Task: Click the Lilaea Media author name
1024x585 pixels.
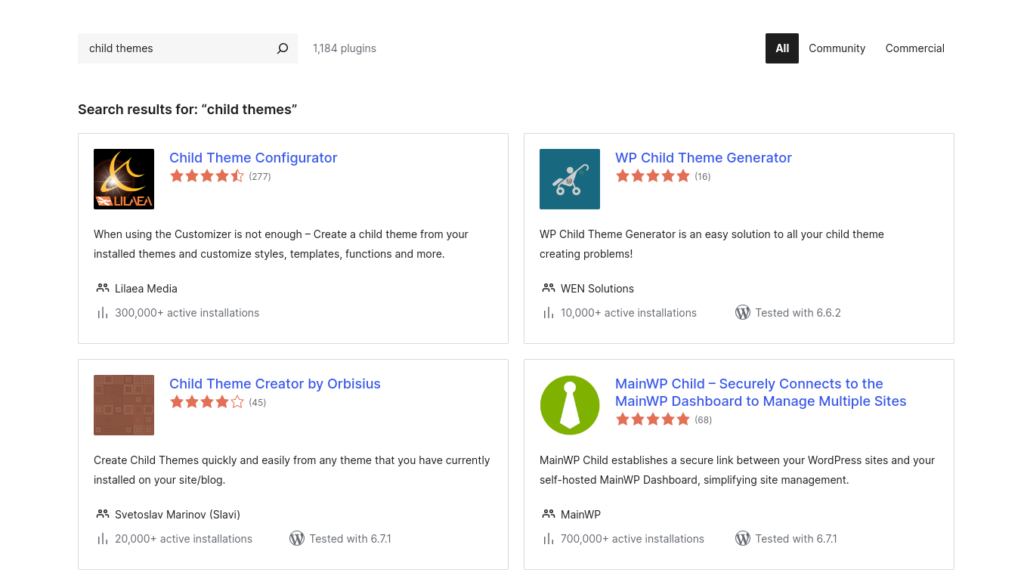Action: pyautogui.click(x=146, y=289)
